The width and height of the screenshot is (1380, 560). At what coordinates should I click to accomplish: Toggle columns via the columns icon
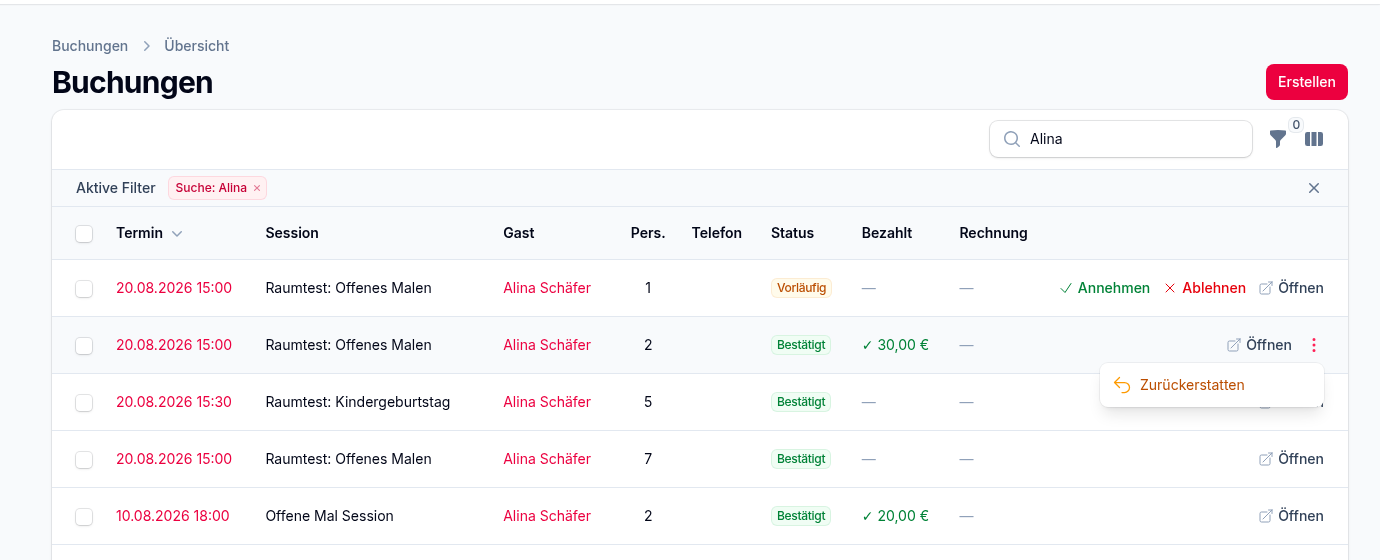pos(1314,139)
